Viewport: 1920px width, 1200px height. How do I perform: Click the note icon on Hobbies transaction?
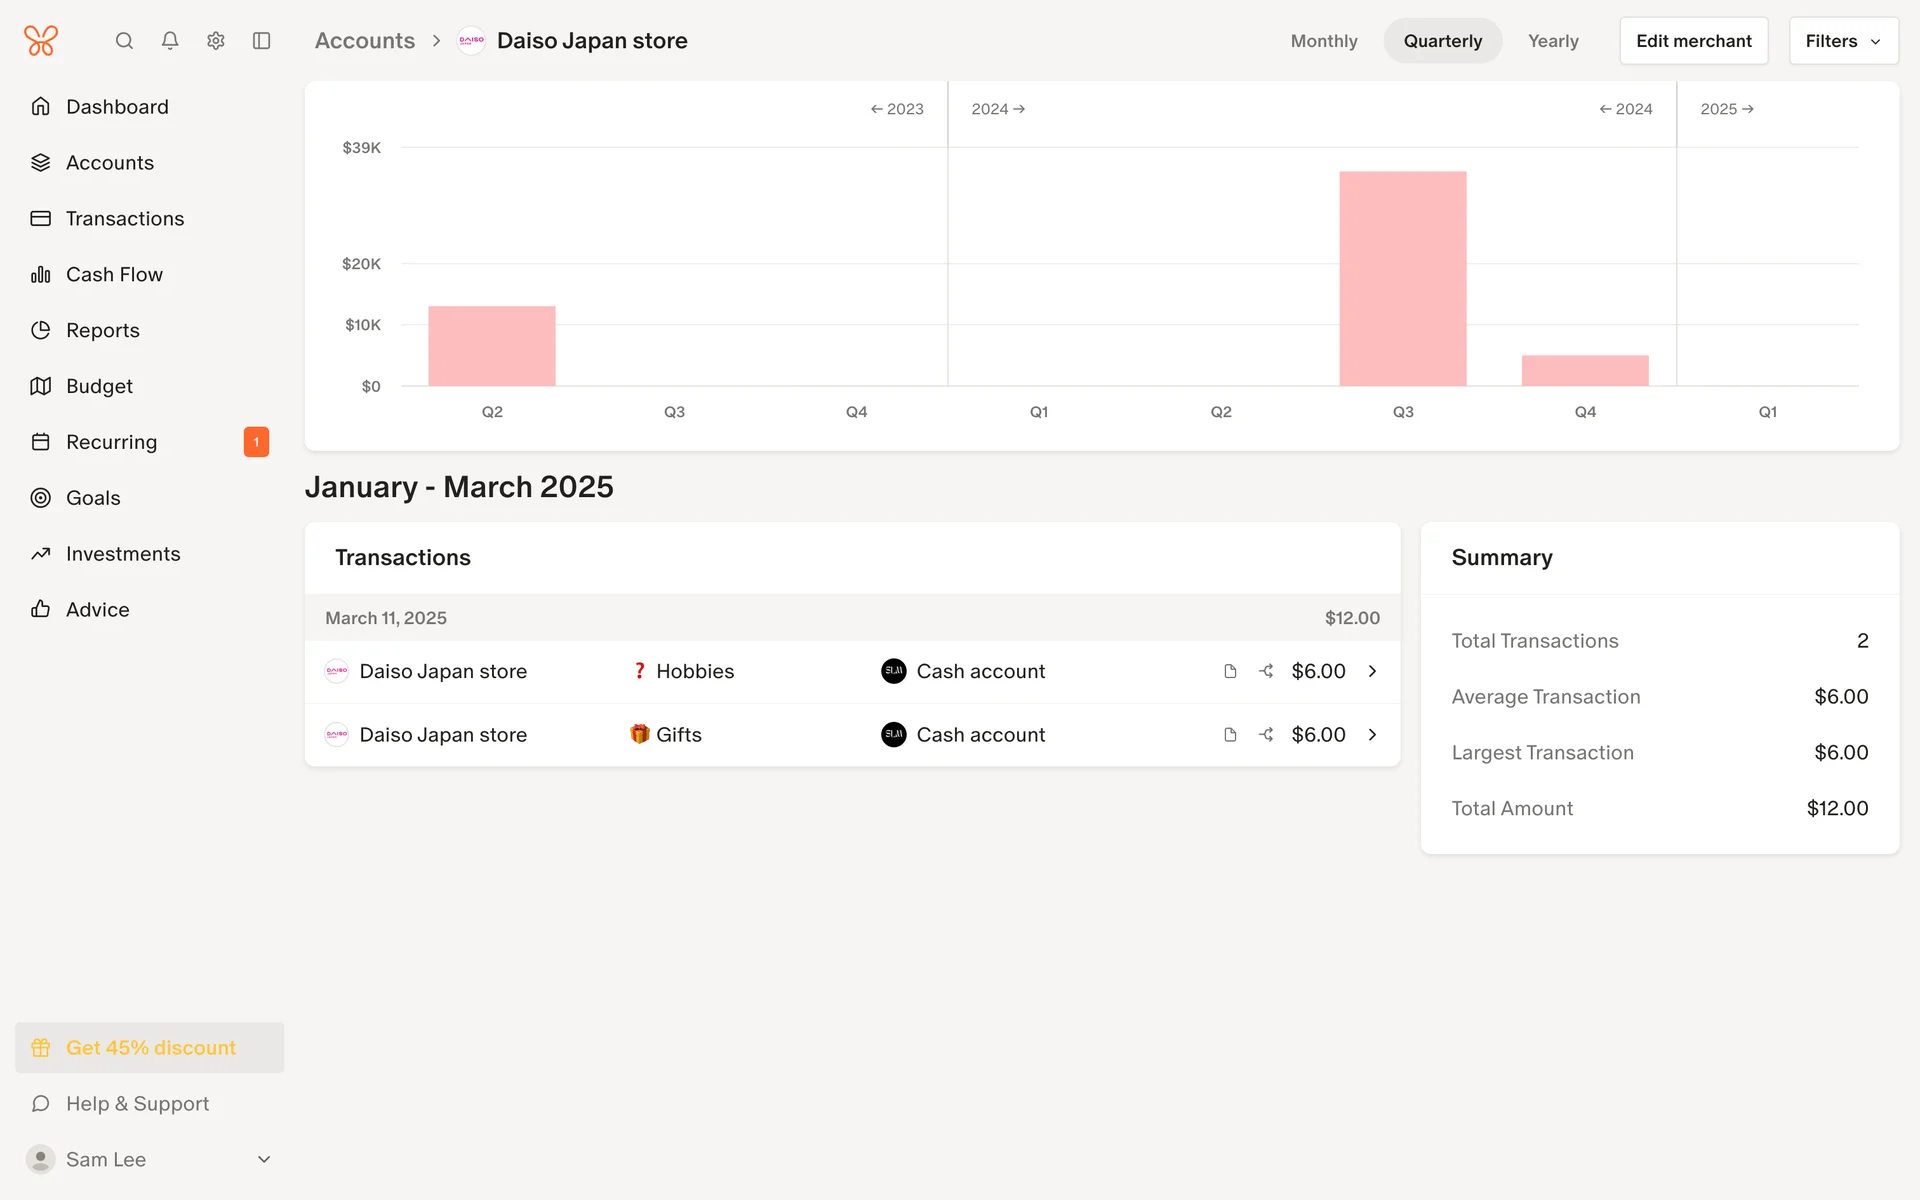pos(1230,671)
